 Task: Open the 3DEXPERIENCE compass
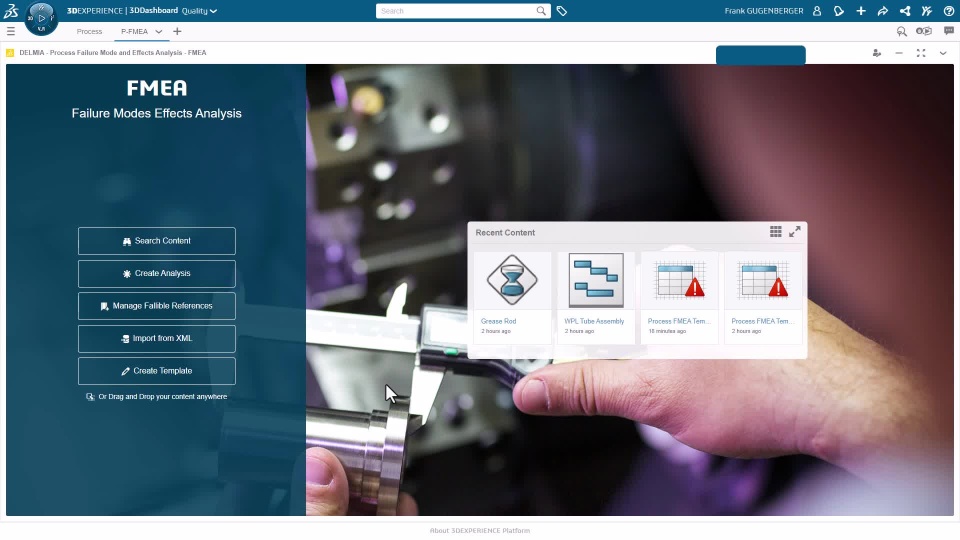tap(41, 18)
